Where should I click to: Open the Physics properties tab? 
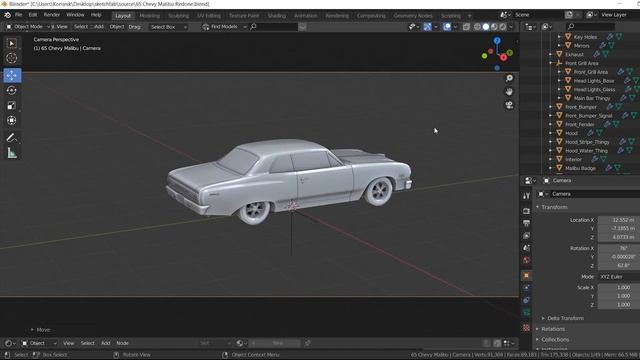point(526,288)
